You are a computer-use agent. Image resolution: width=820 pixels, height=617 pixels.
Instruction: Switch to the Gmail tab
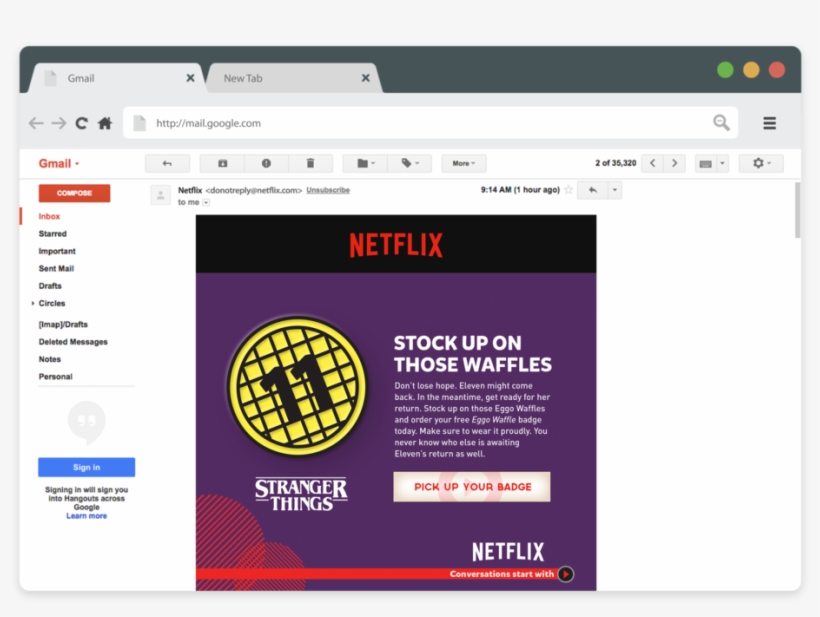[x=115, y=78]
